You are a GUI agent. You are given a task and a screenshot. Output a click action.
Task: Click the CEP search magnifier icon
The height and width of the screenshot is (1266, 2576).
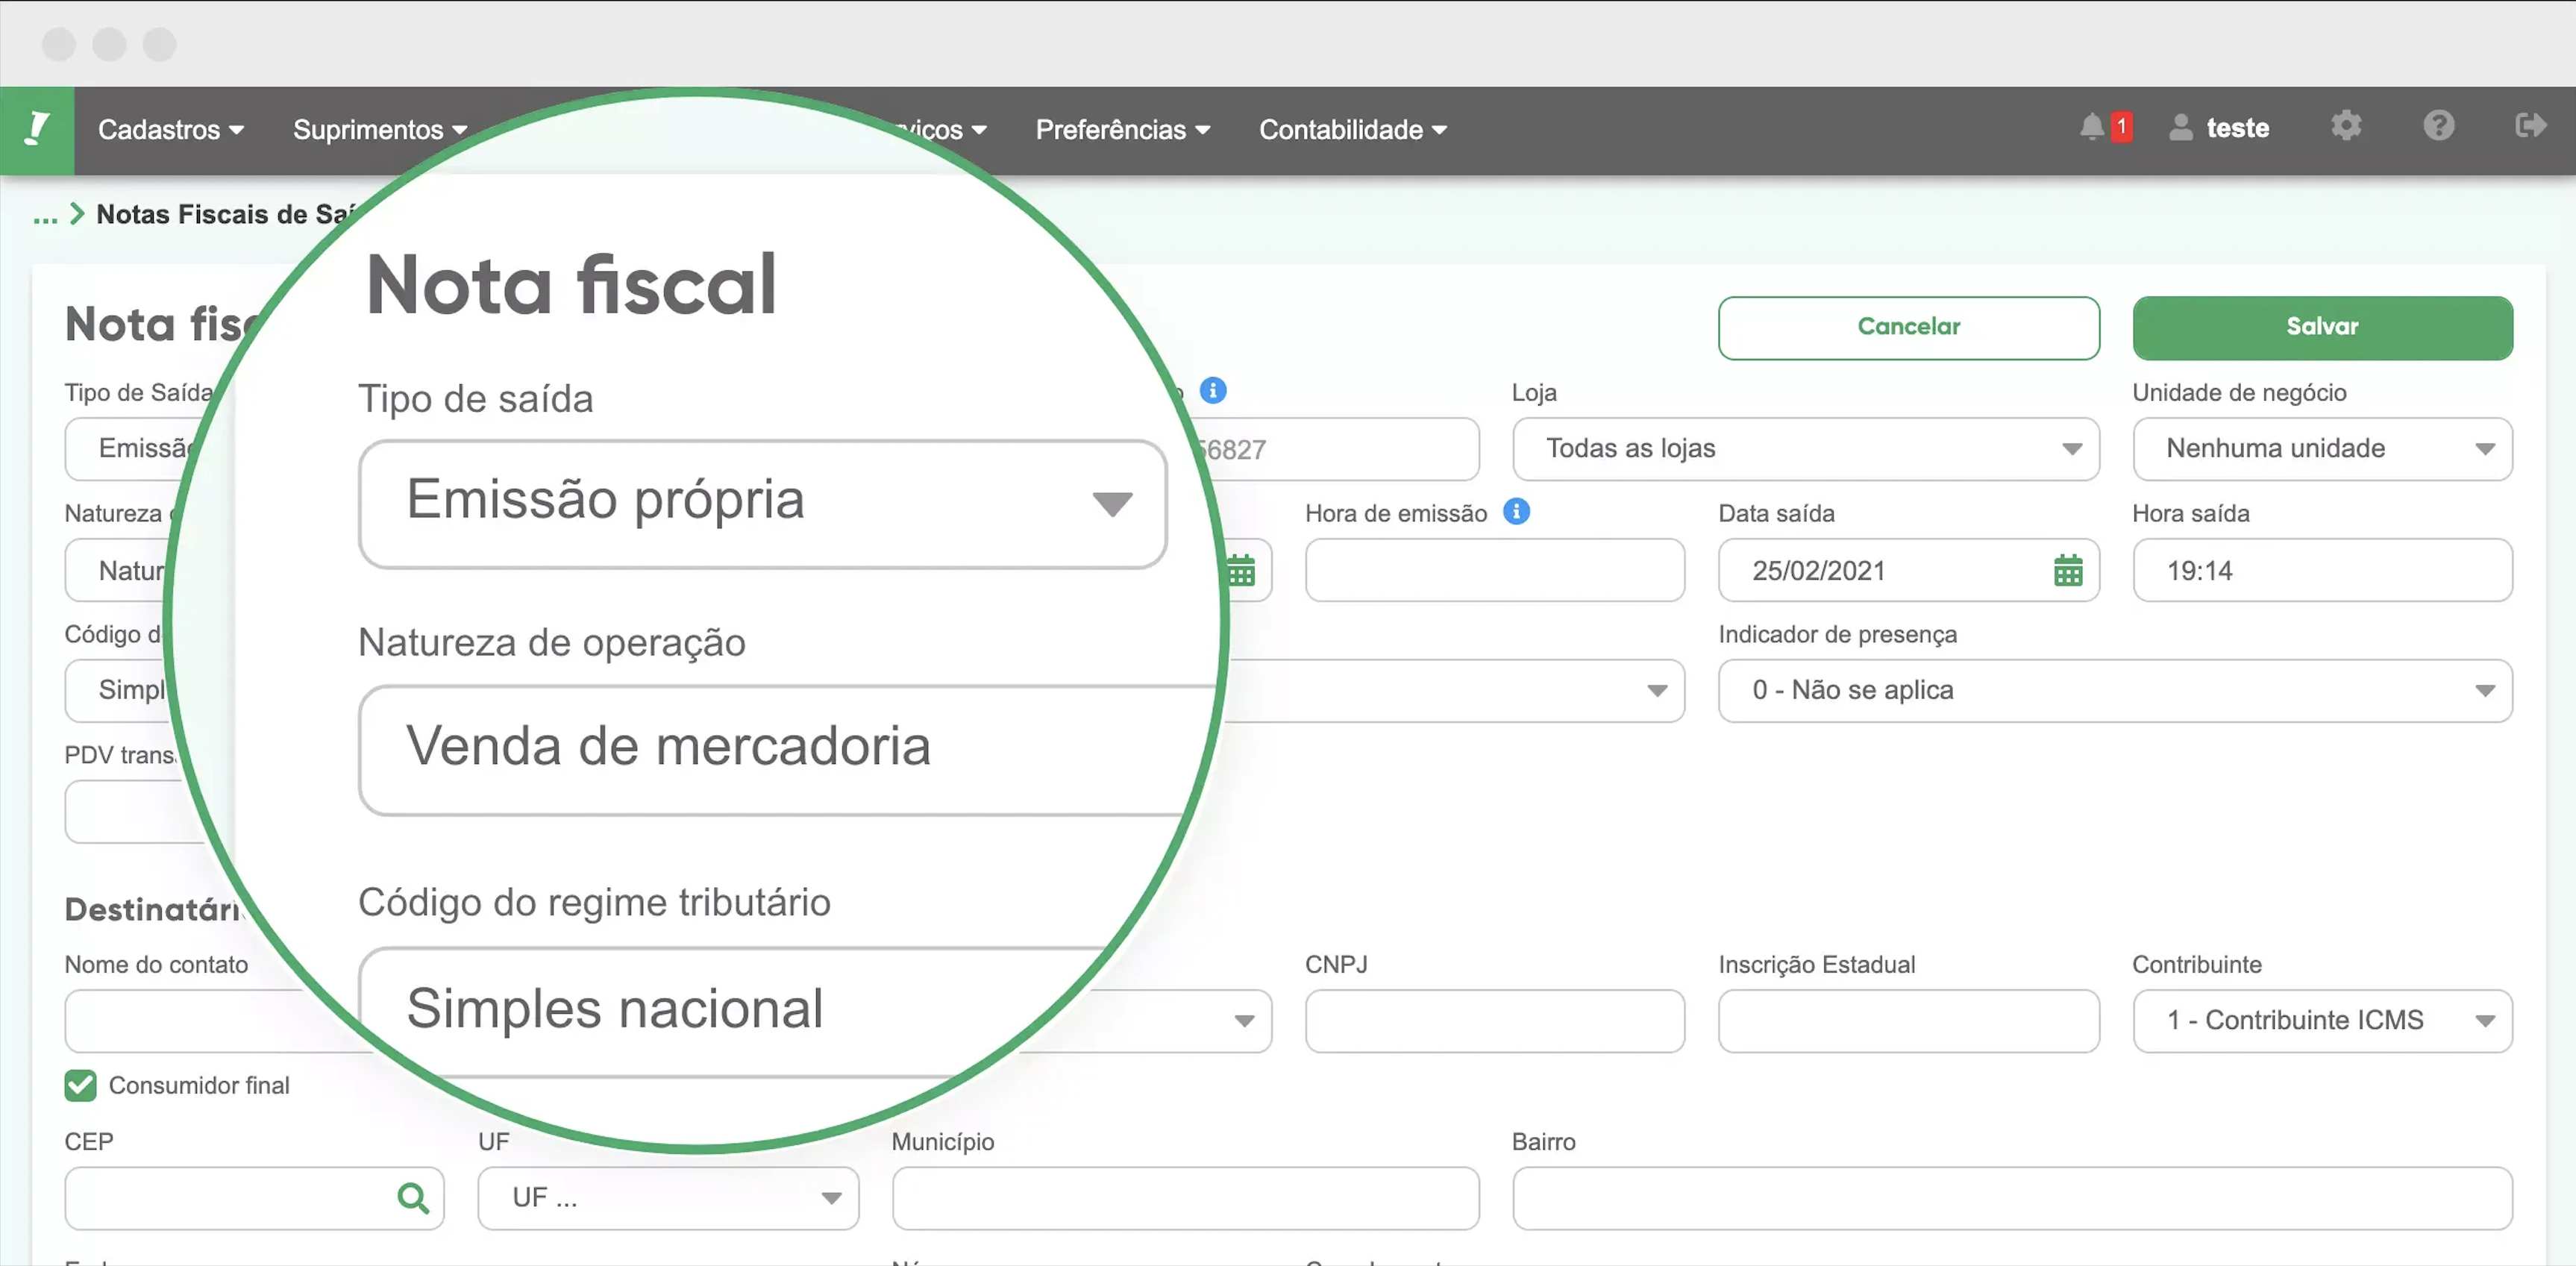412,1197
